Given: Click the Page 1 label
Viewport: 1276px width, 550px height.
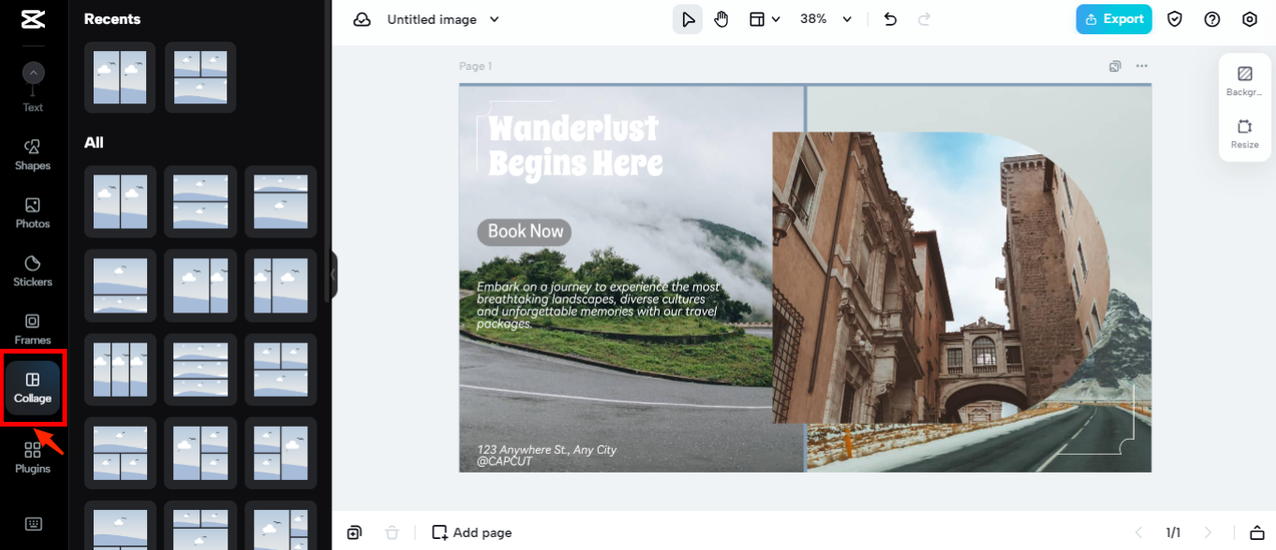Looking at the screenshot, I should [x=476, y=66].
